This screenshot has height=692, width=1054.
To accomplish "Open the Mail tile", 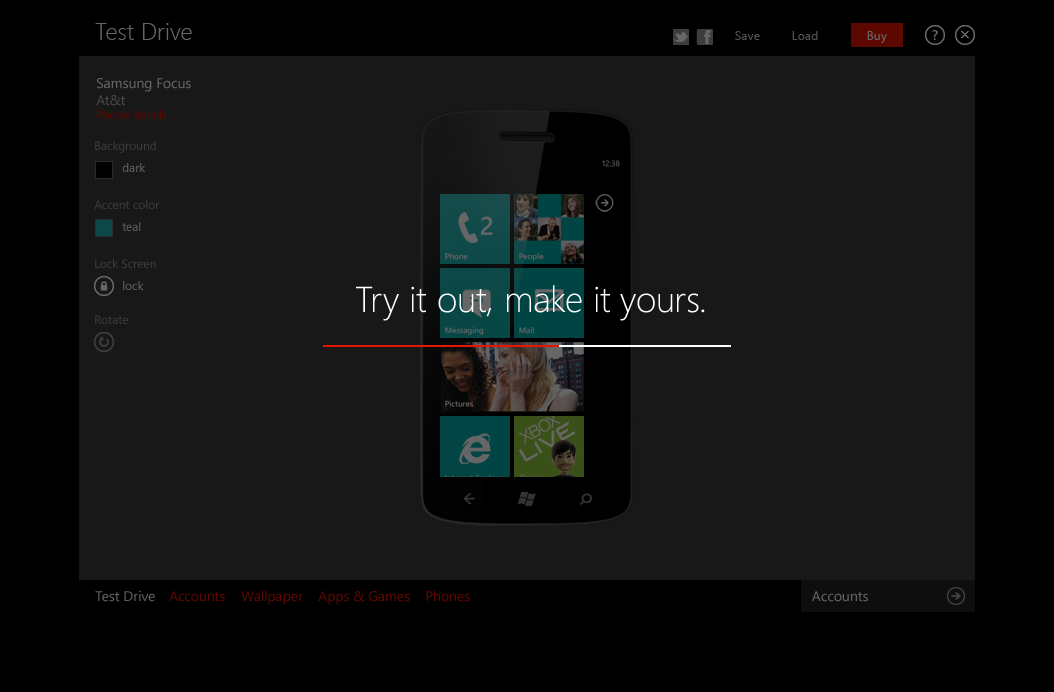I will (549, 303).
